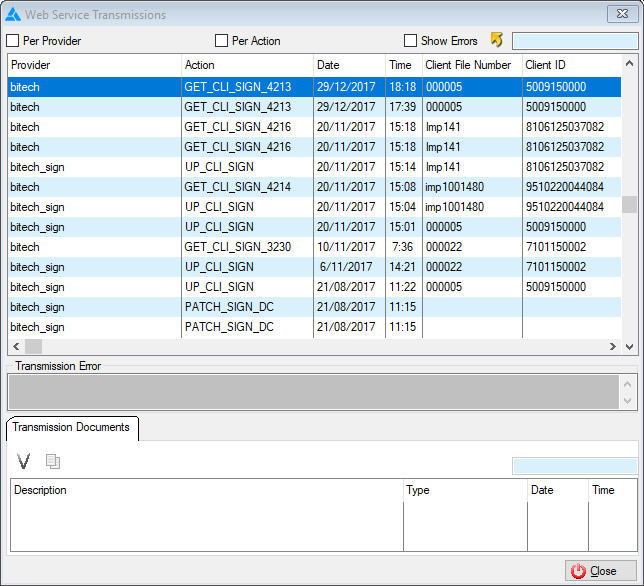The image size is (644, 586).
Task: Click the V checkmark icon in documents toolbar
Action: click(24, 461)
